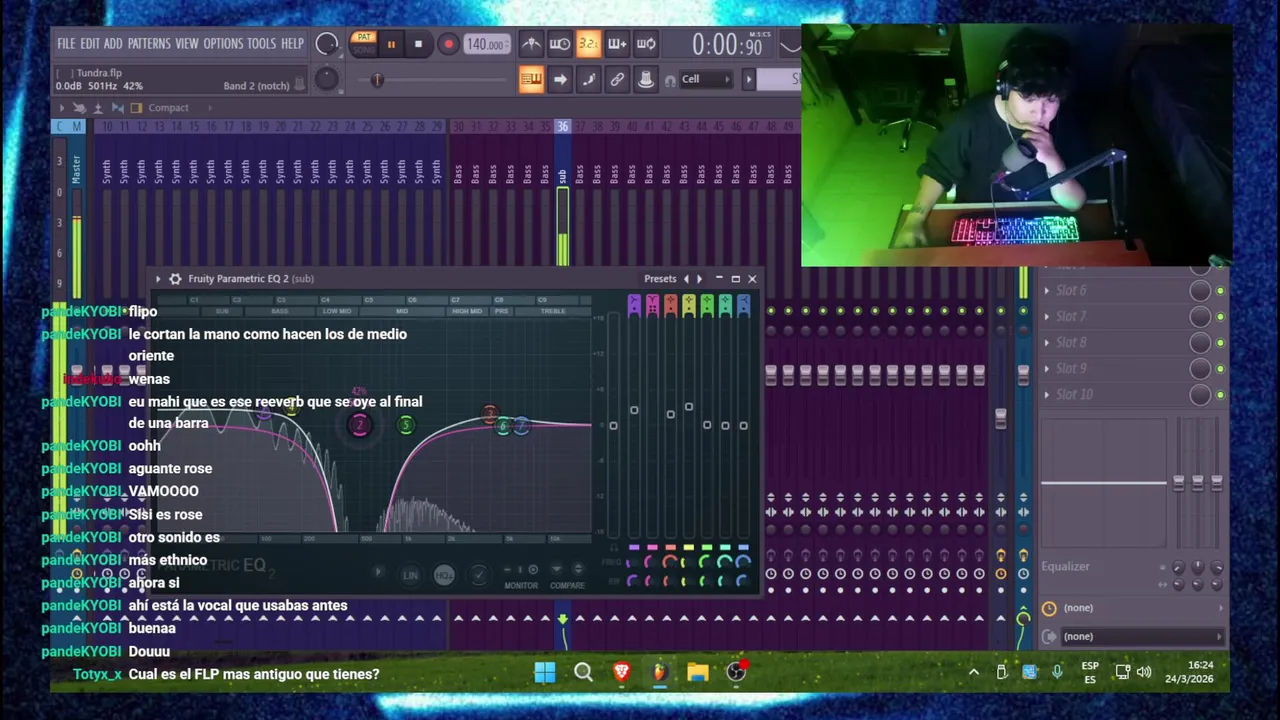Open the PATTERNS menu
The image size is (1280, 720).
pyautogui.click(x=149, y=44)
